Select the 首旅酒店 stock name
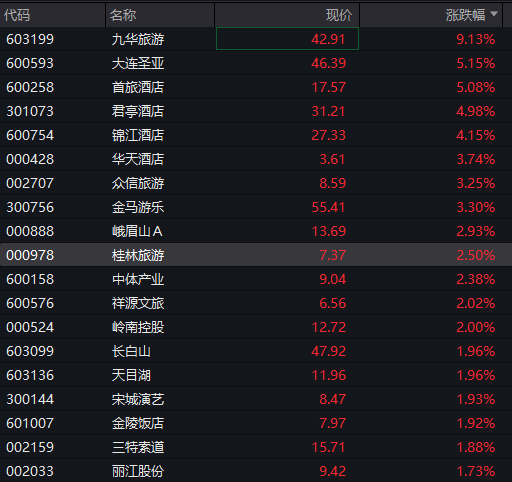 pos(138,87)
